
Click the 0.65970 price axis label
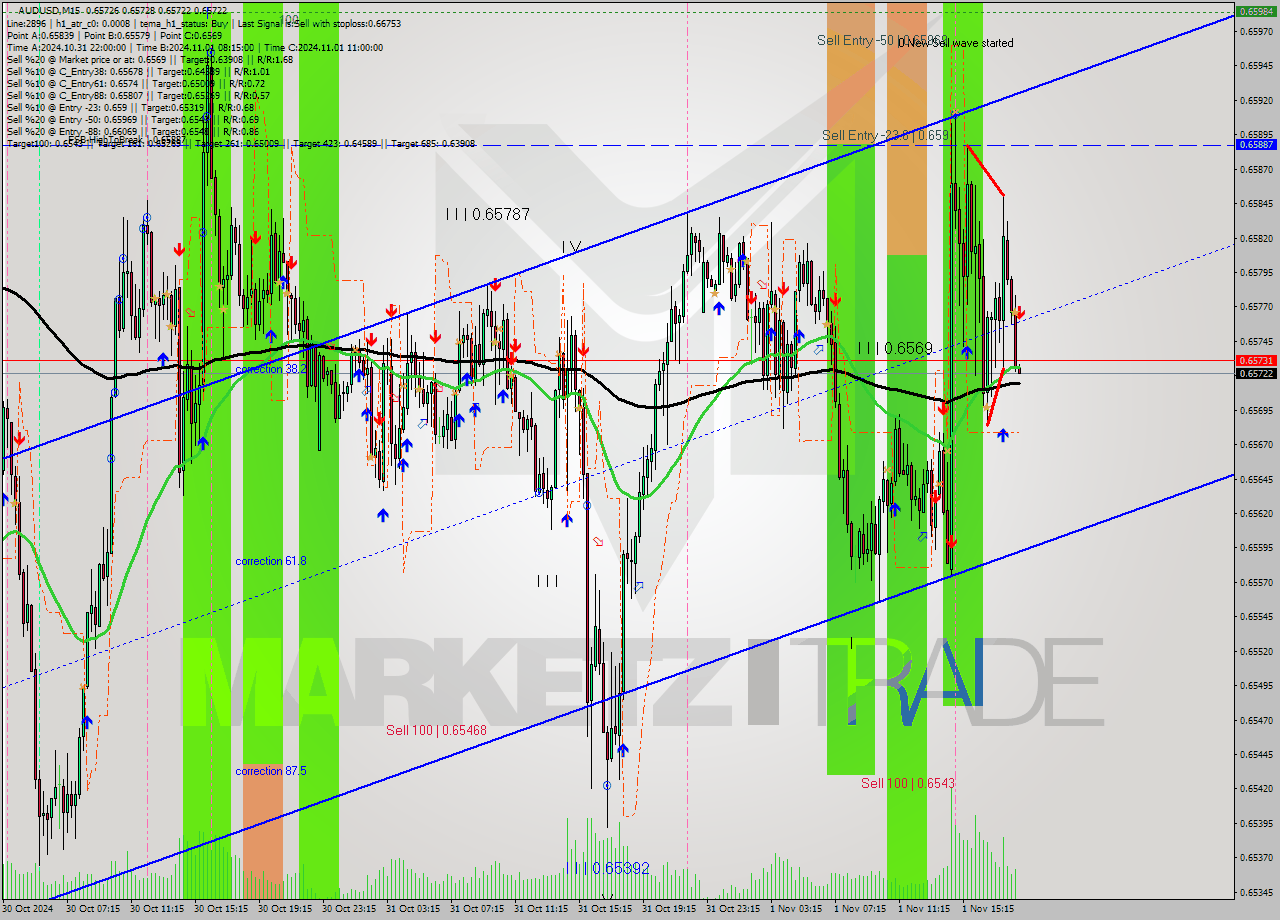[x=1256, y=31]
